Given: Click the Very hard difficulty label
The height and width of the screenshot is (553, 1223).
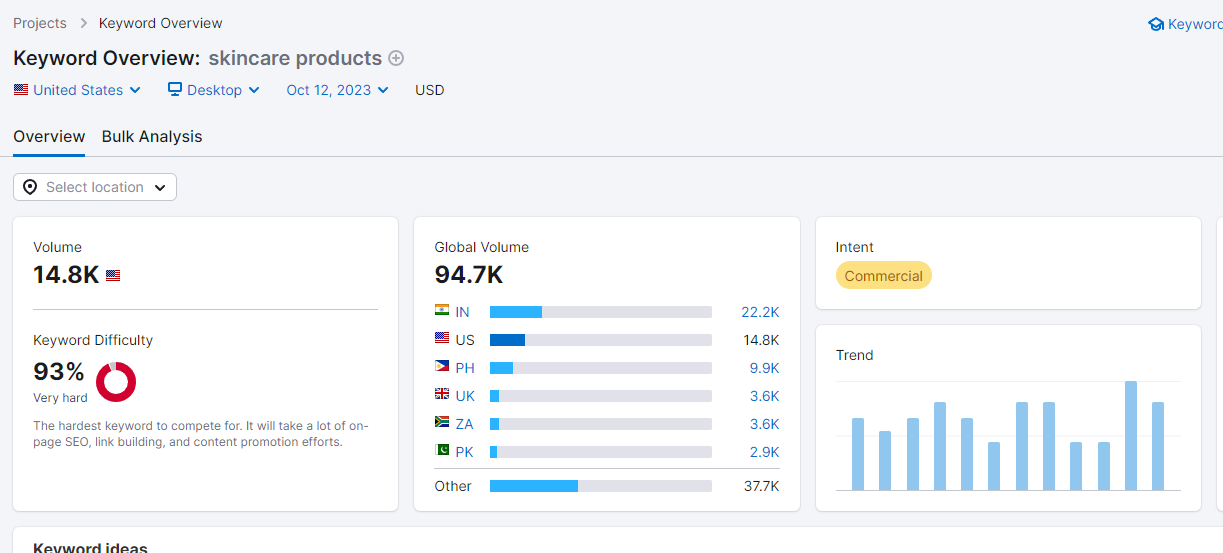Looking at the screenshot, I should (x=60, y=398).
